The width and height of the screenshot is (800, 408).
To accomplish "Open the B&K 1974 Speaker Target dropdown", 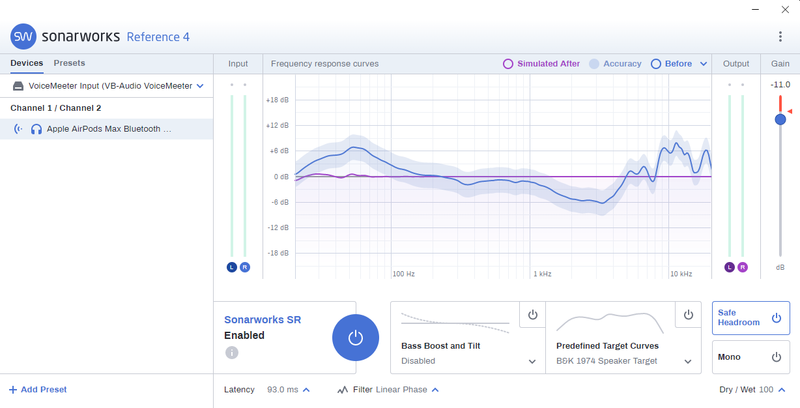I will click(x=688, y=362).
